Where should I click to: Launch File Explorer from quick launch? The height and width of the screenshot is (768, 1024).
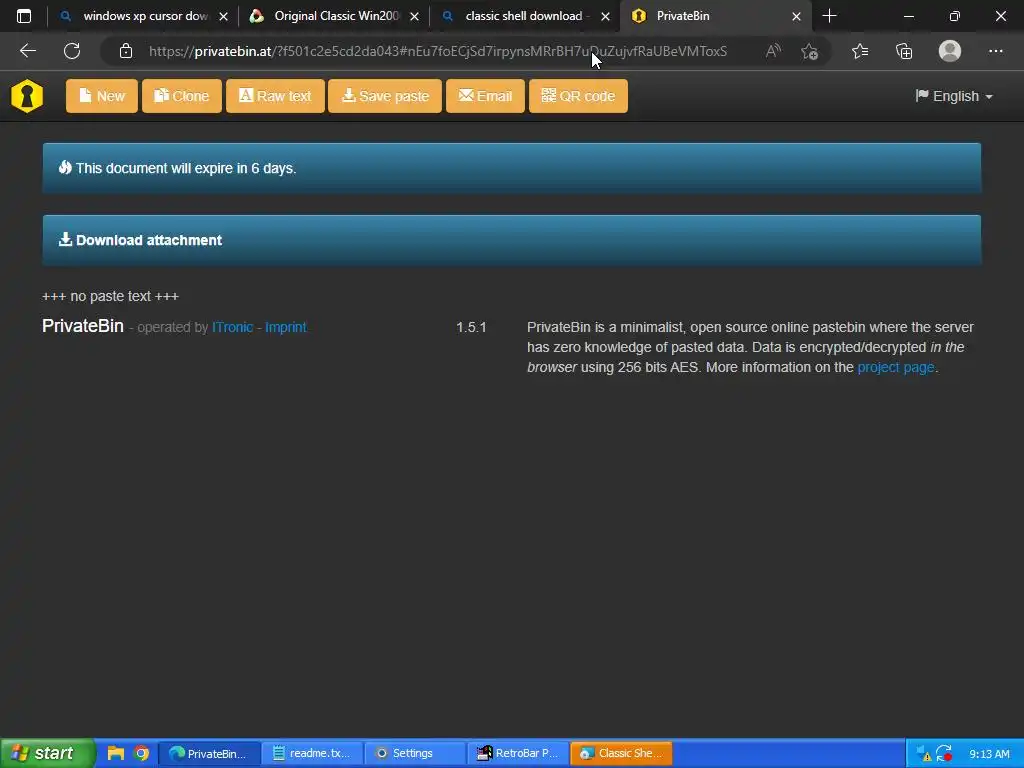[116, 753]
